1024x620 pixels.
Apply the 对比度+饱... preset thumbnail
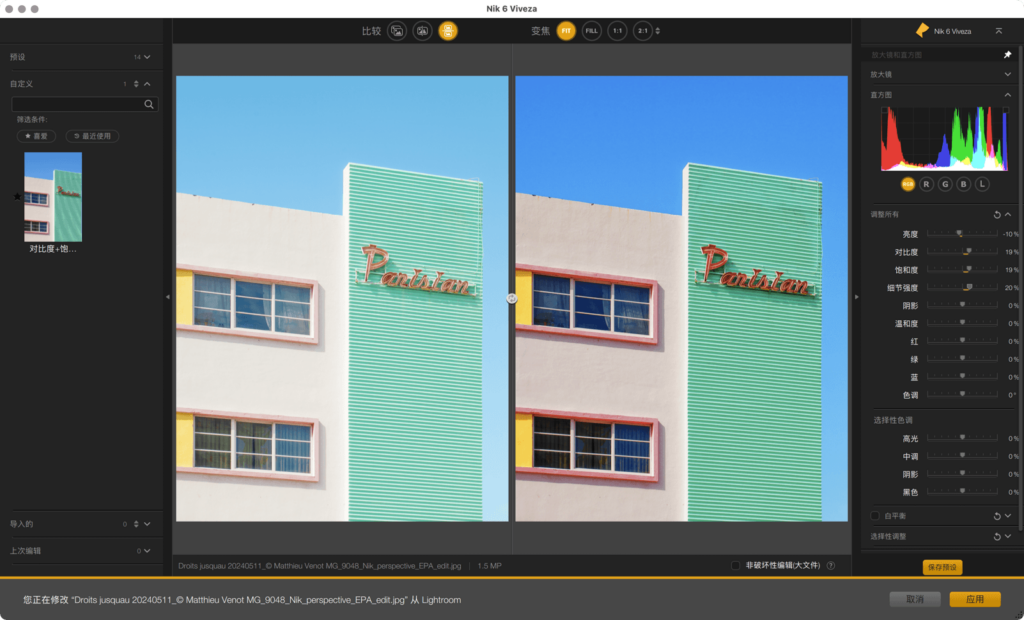pyautogui.click(x=53, y=197)
